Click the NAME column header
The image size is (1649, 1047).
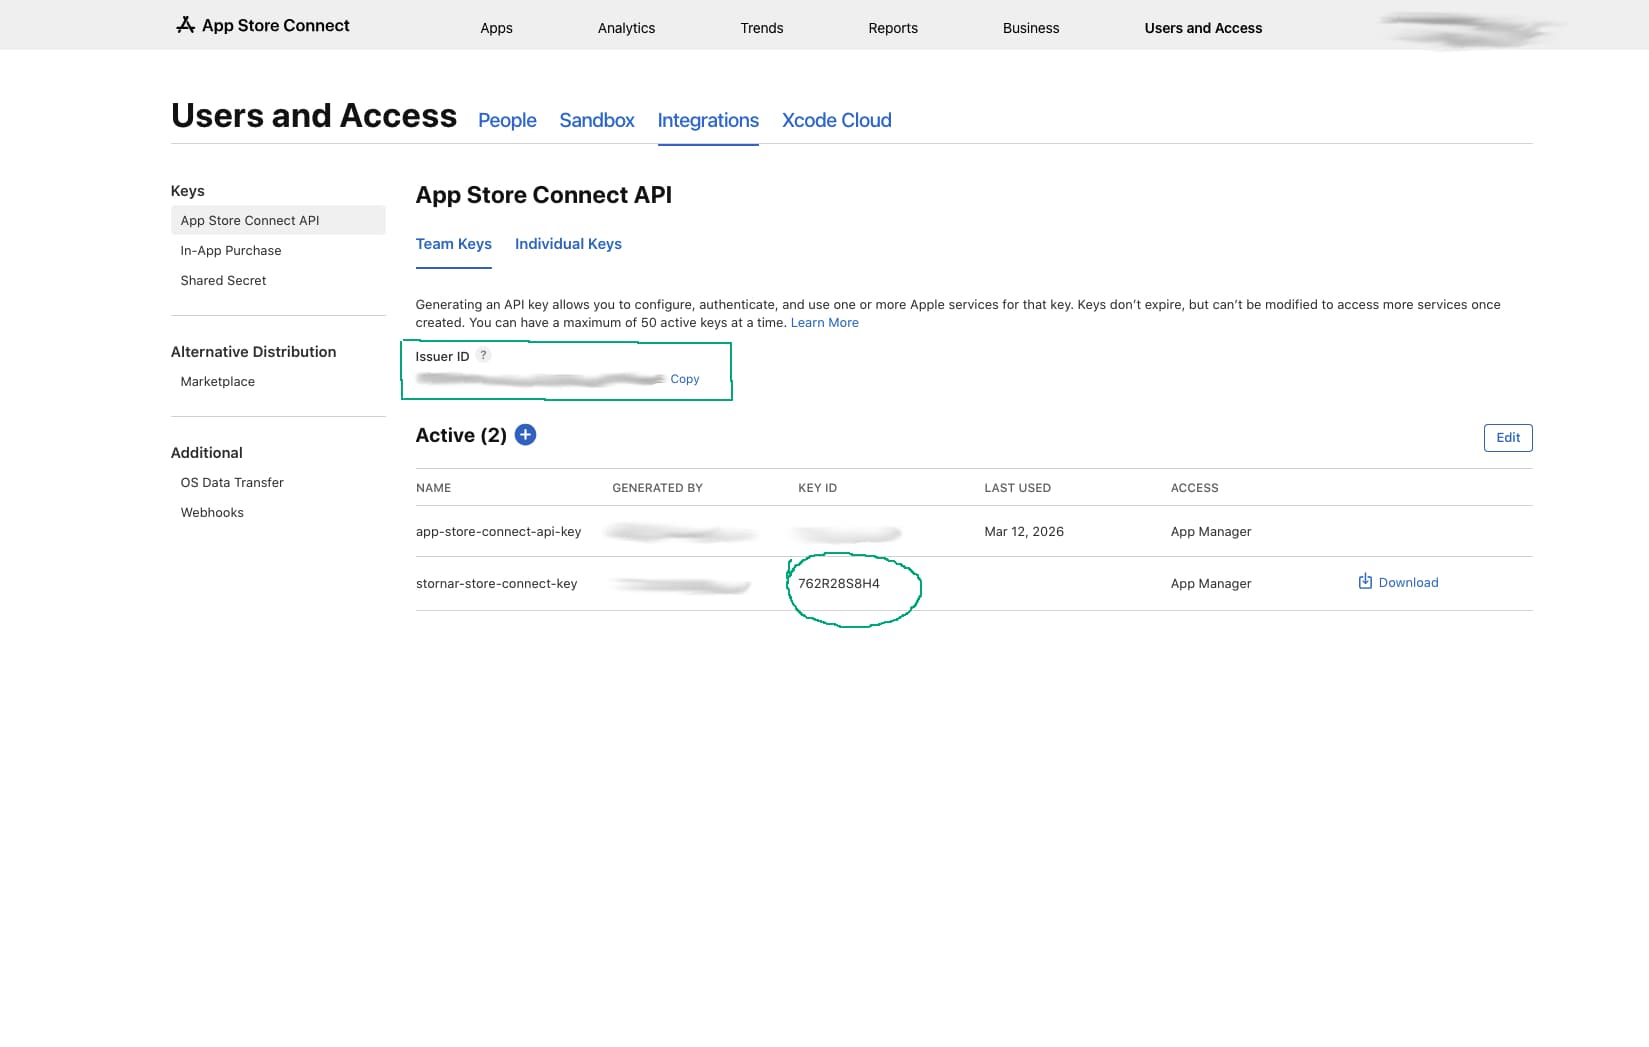click(x=433, y=488)
